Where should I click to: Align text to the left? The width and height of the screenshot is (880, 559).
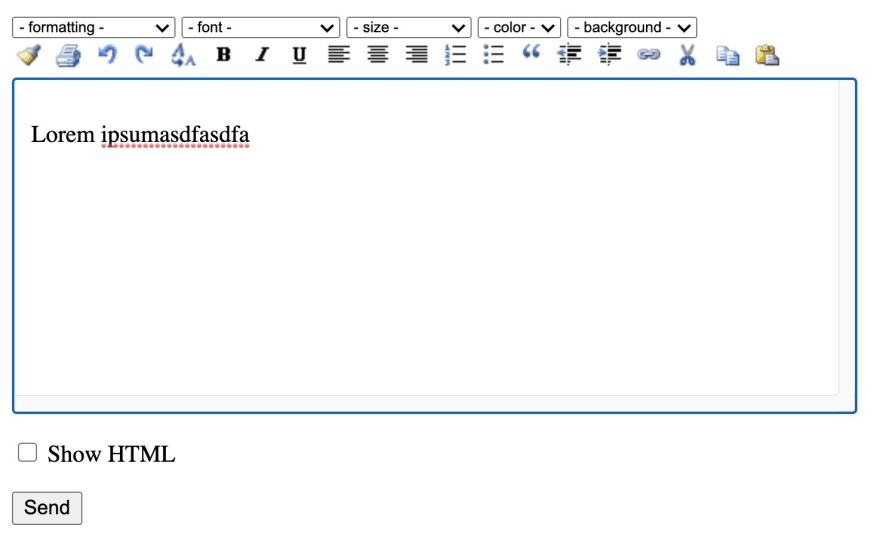tap(338, 54)
